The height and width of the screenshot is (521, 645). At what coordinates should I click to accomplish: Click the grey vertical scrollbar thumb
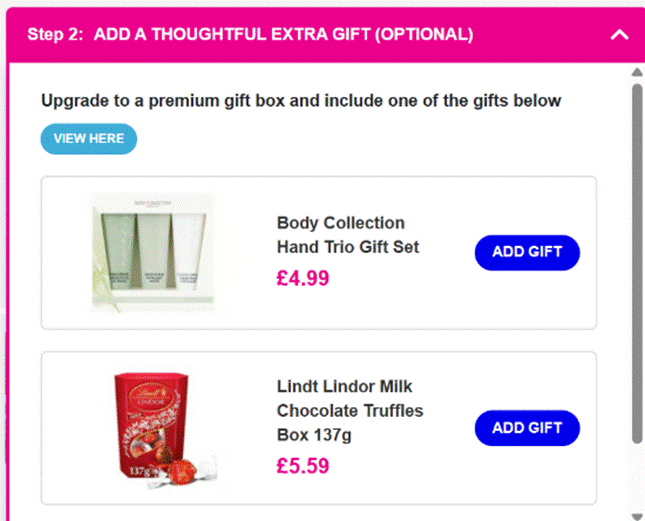637,260
